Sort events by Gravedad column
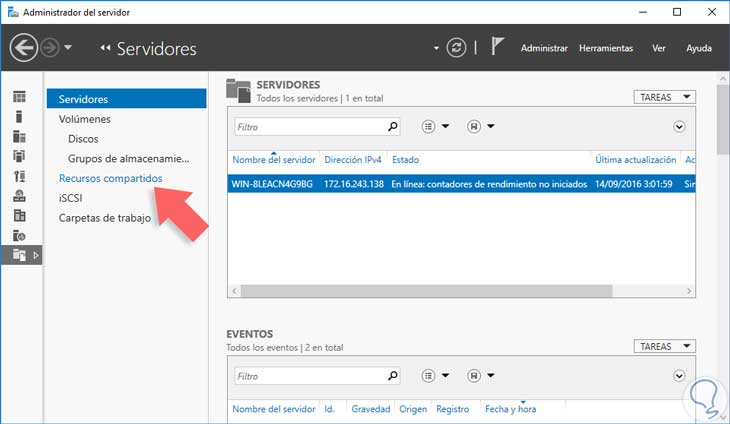The height and width of the screenshot is (424, 730). click(x=371, y=409)
